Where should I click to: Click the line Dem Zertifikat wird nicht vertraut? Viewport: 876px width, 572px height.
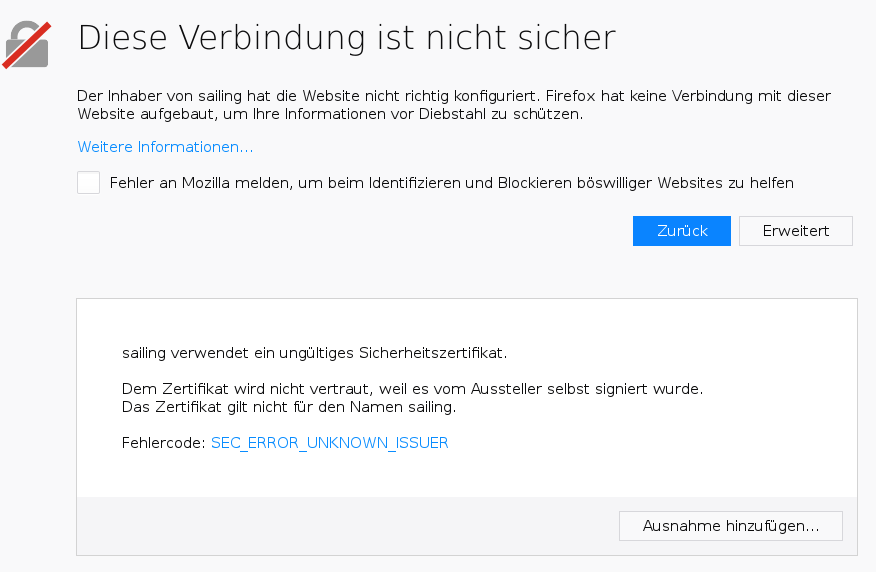point(412,389)
